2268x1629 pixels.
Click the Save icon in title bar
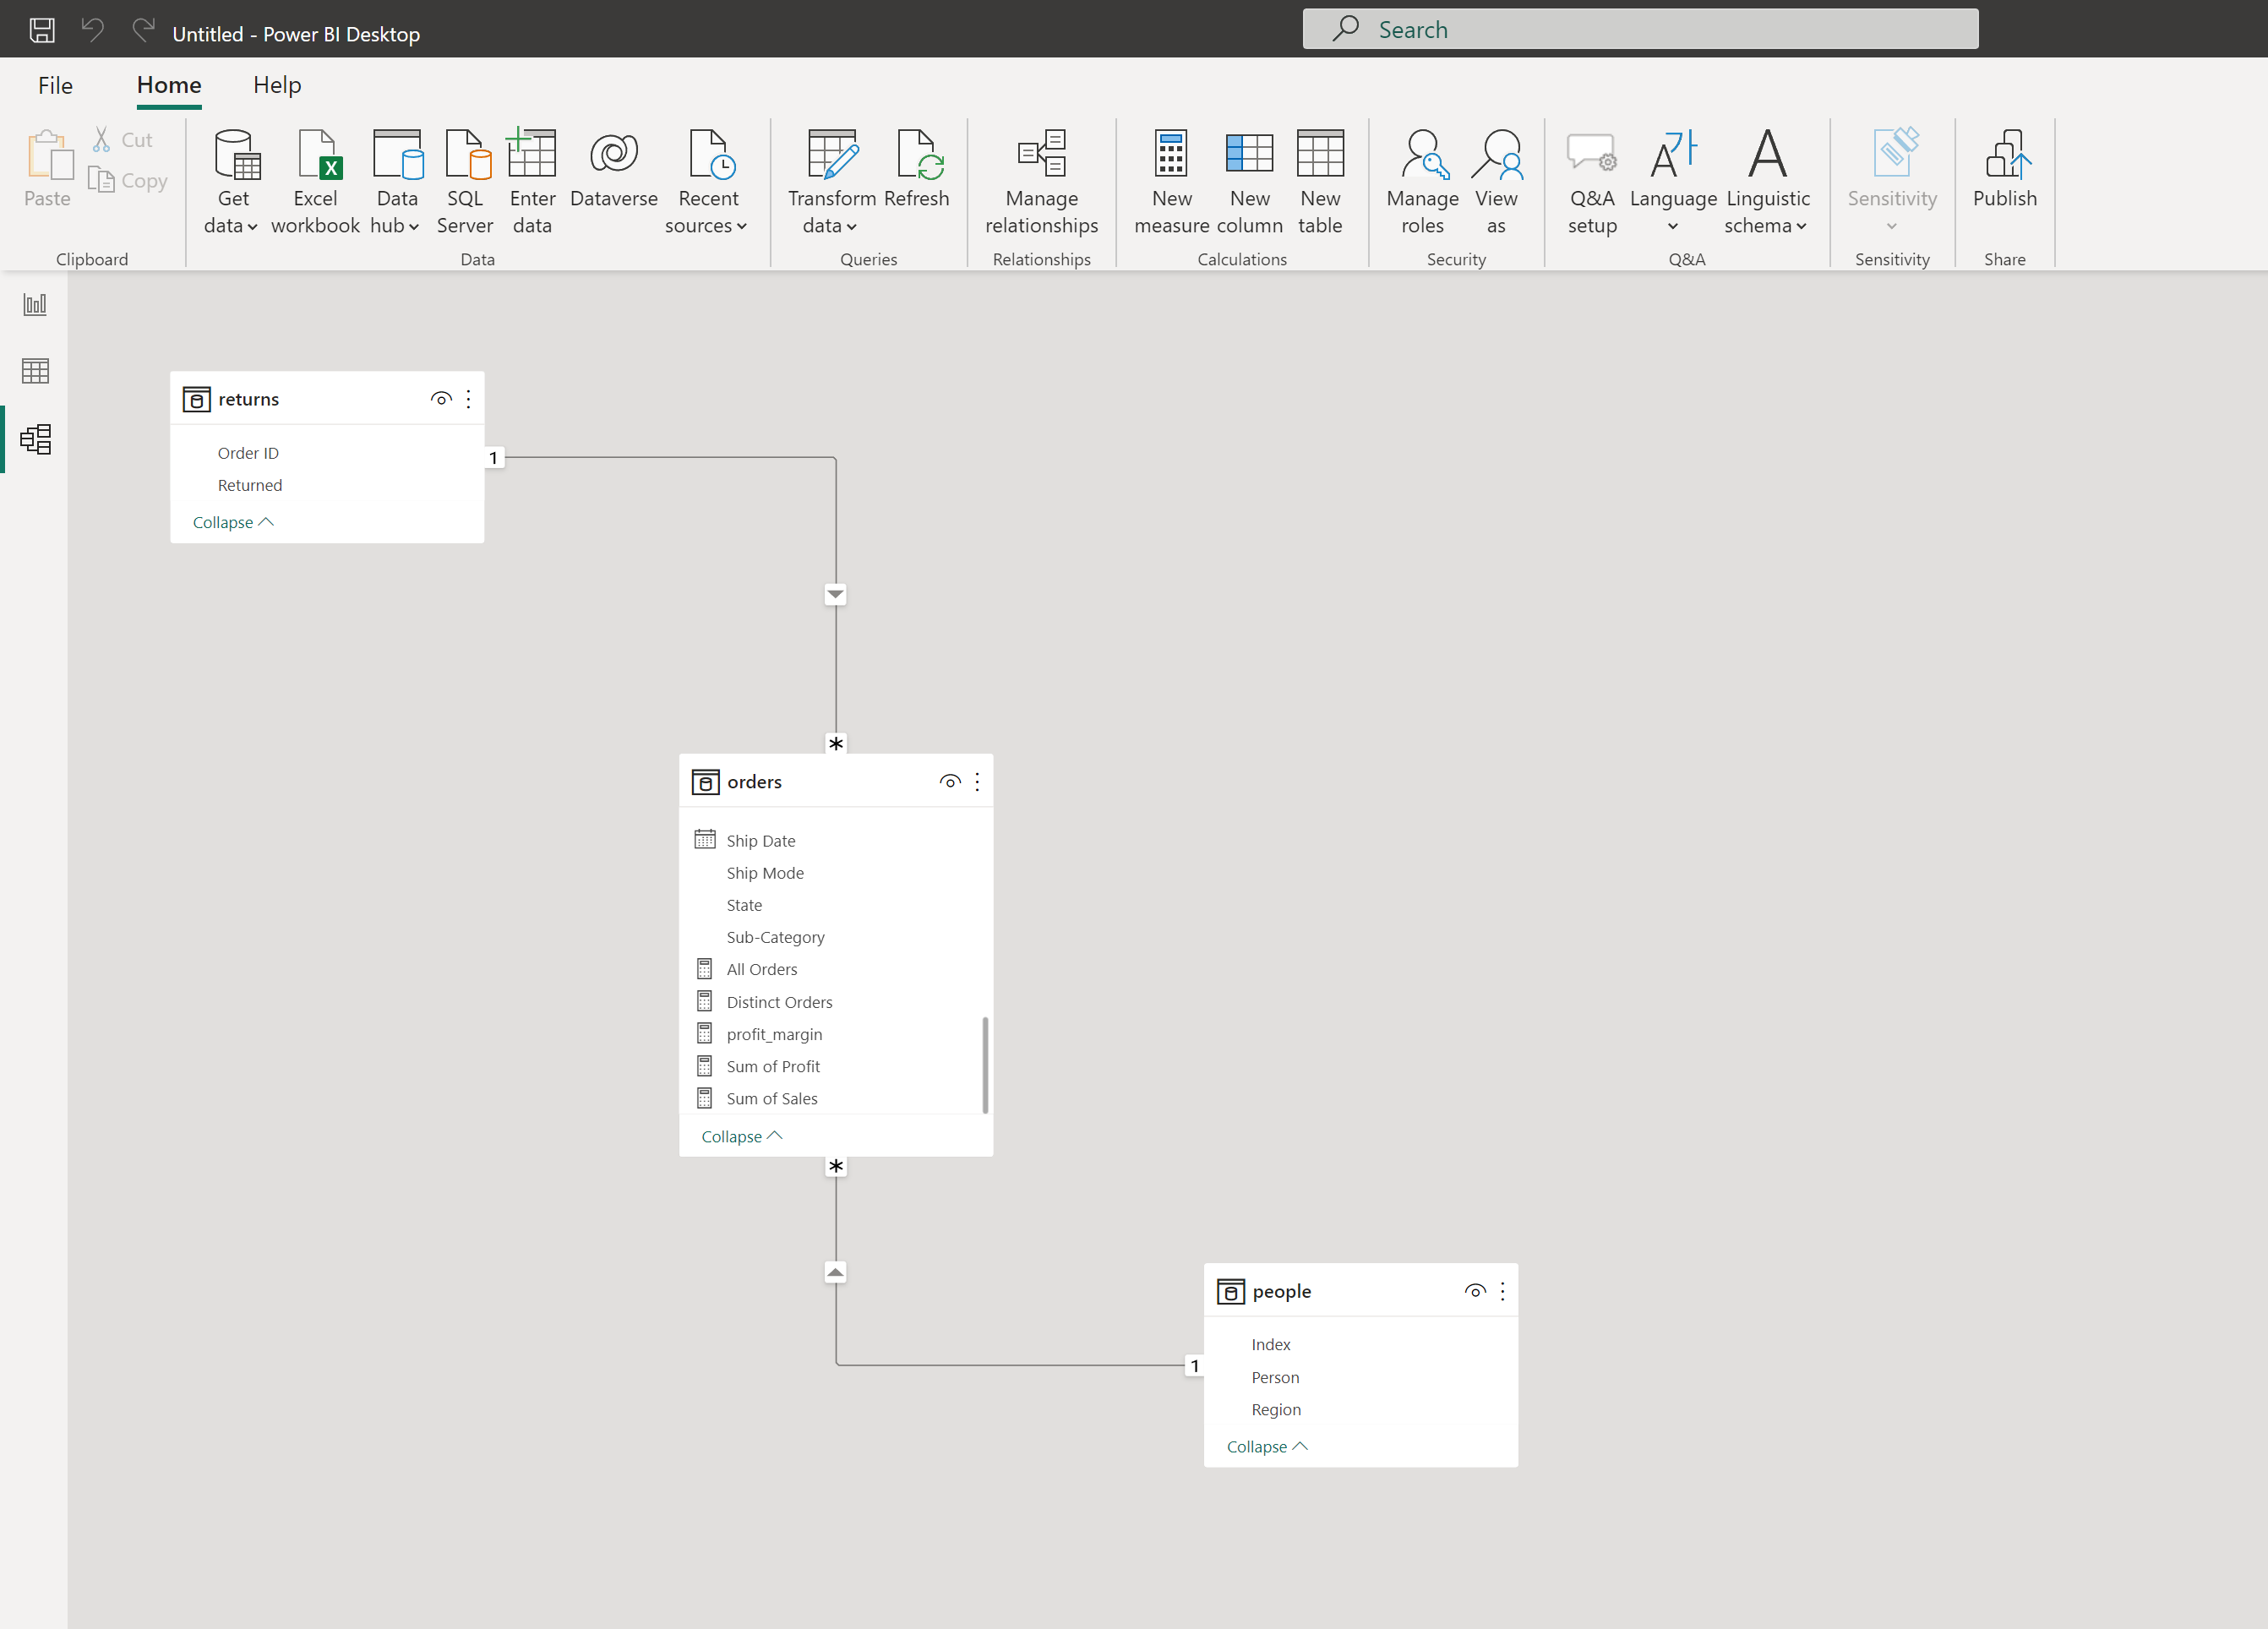pos(42,30)
